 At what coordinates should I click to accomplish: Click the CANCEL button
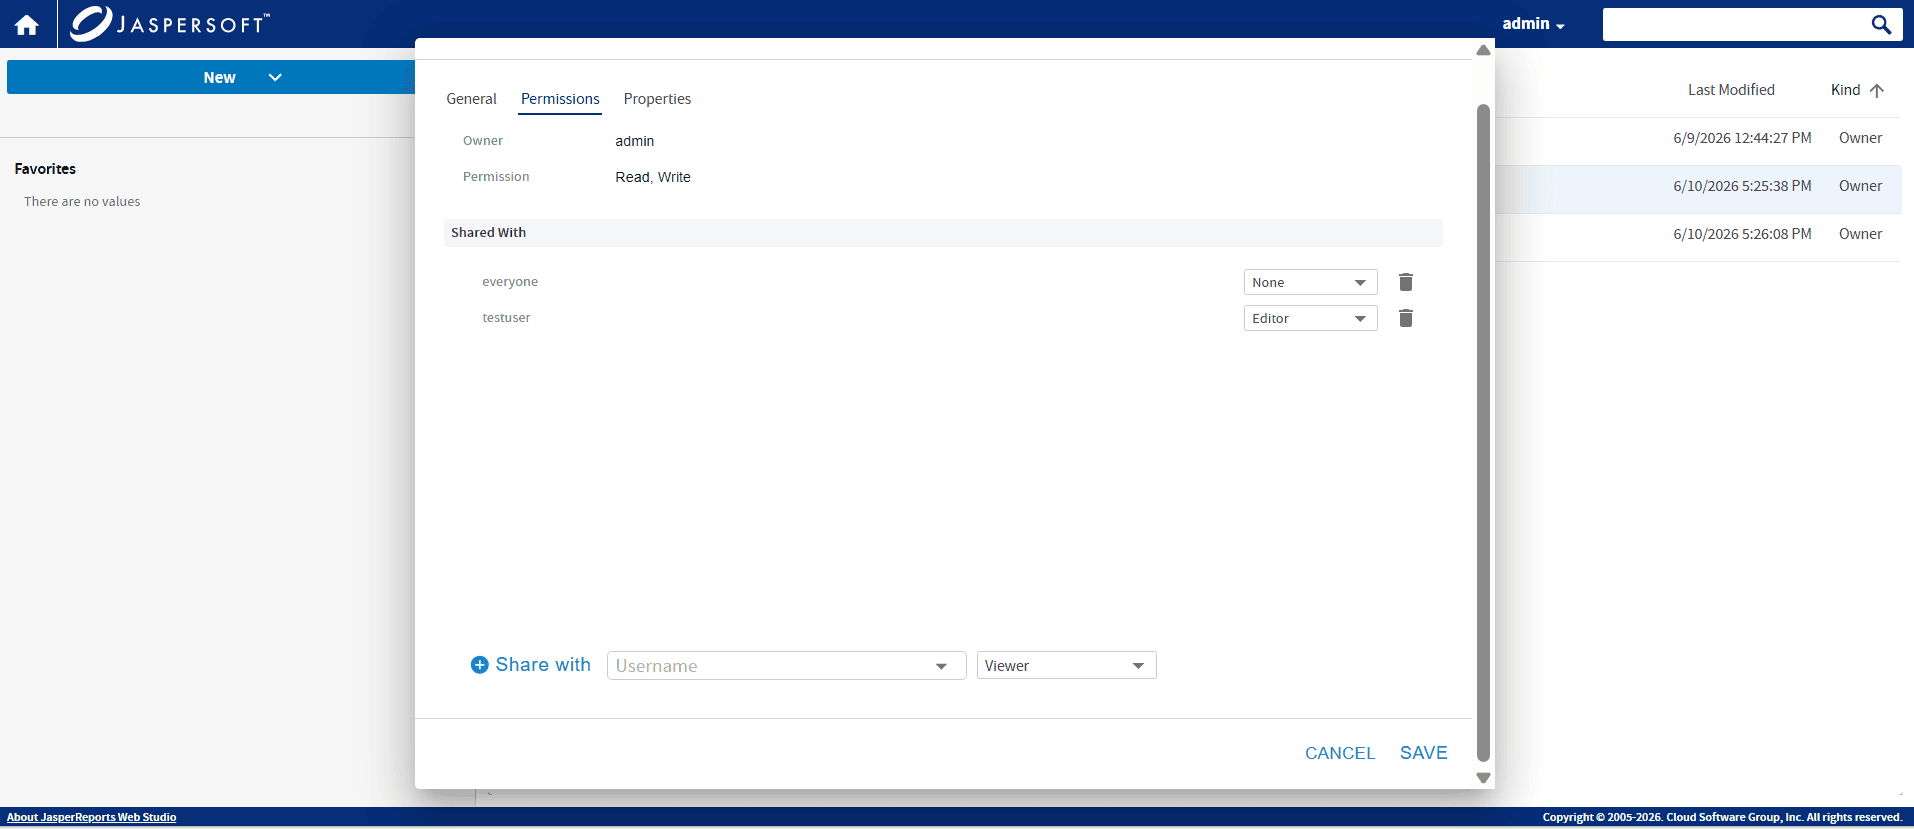1340,753
